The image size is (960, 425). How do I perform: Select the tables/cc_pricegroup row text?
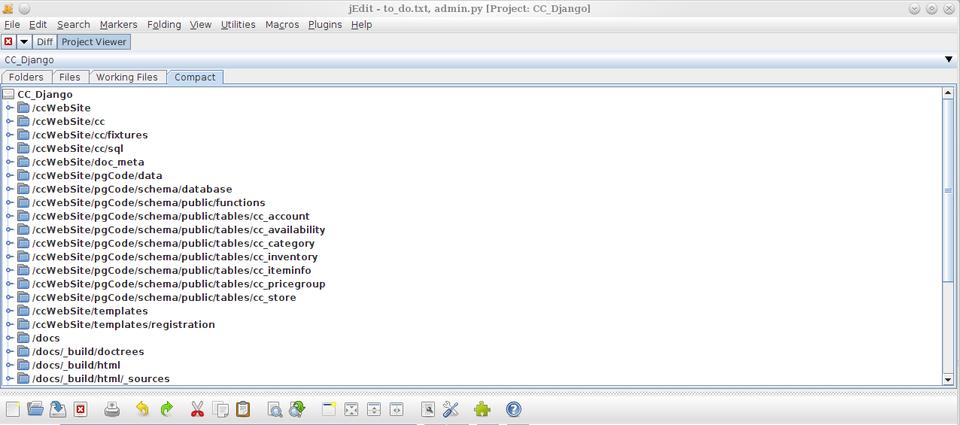pyautogui.click(x=179, y=284)
